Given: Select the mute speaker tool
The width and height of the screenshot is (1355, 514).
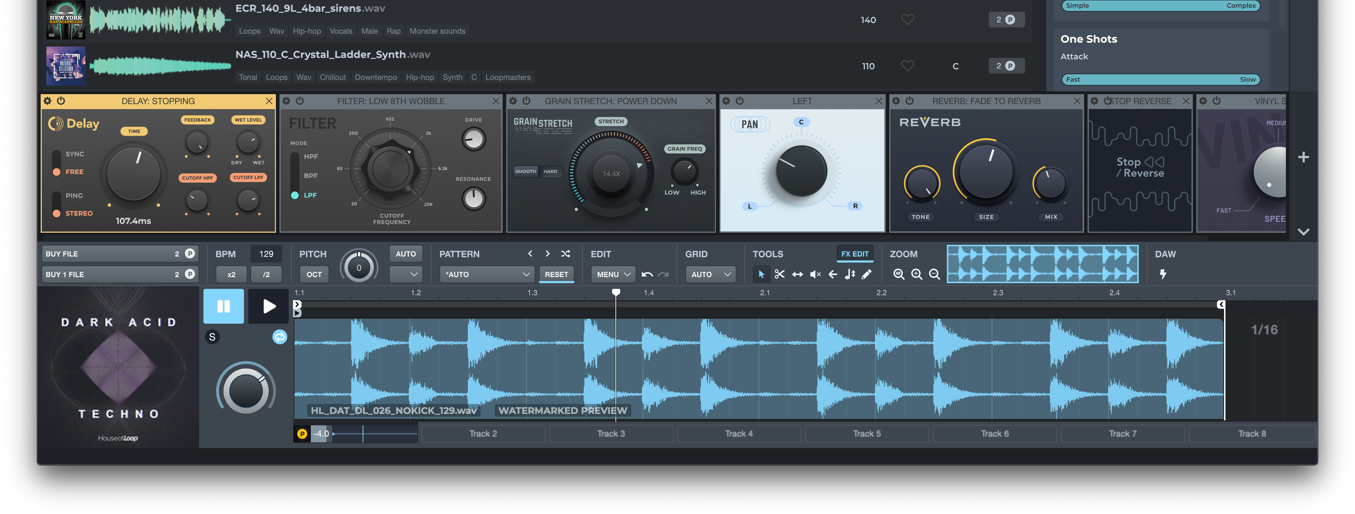Looking at the screenshot, I should click(x=815, y=274).
